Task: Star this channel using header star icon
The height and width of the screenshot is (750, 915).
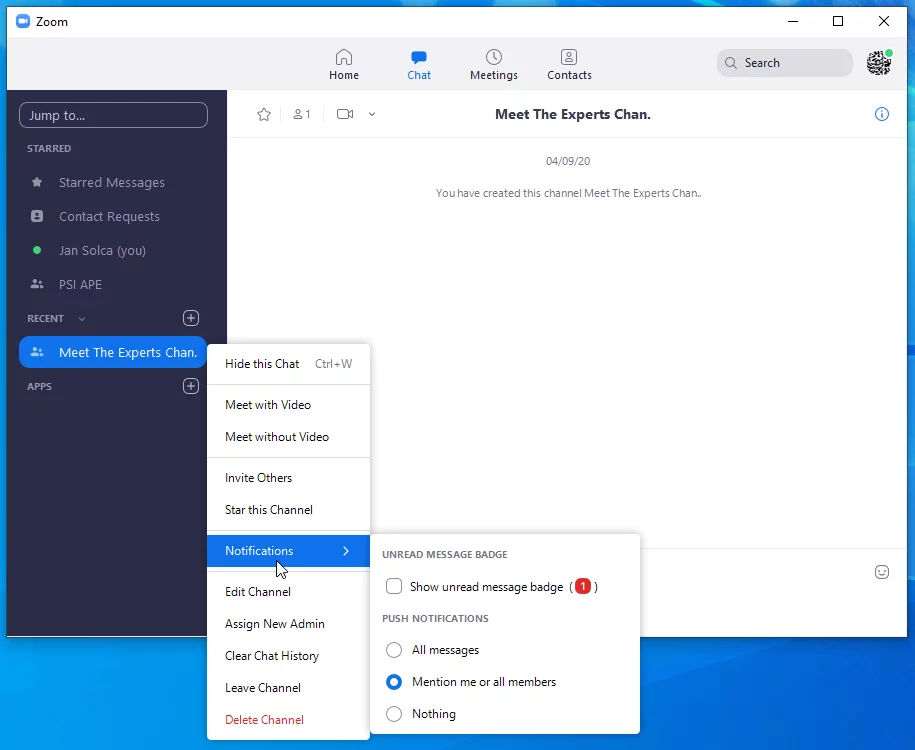Action: click(x=264, y=115)
